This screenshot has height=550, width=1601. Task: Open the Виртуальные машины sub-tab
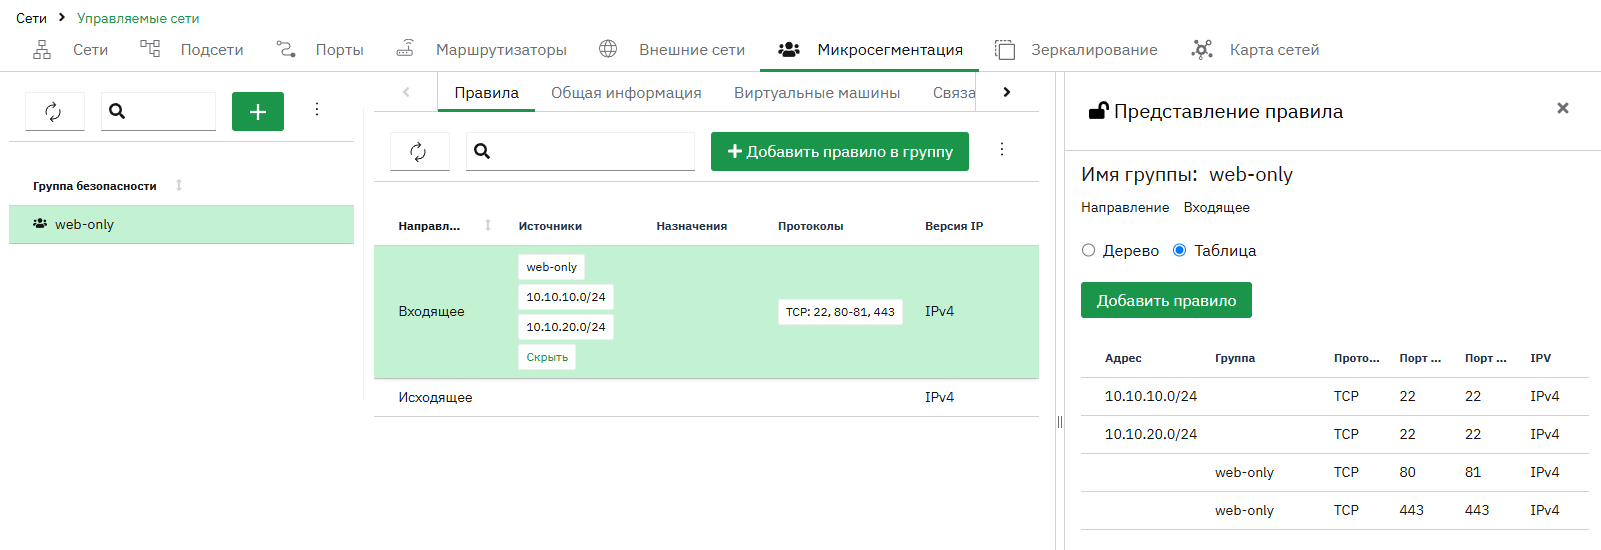click(x=817, y=93)
